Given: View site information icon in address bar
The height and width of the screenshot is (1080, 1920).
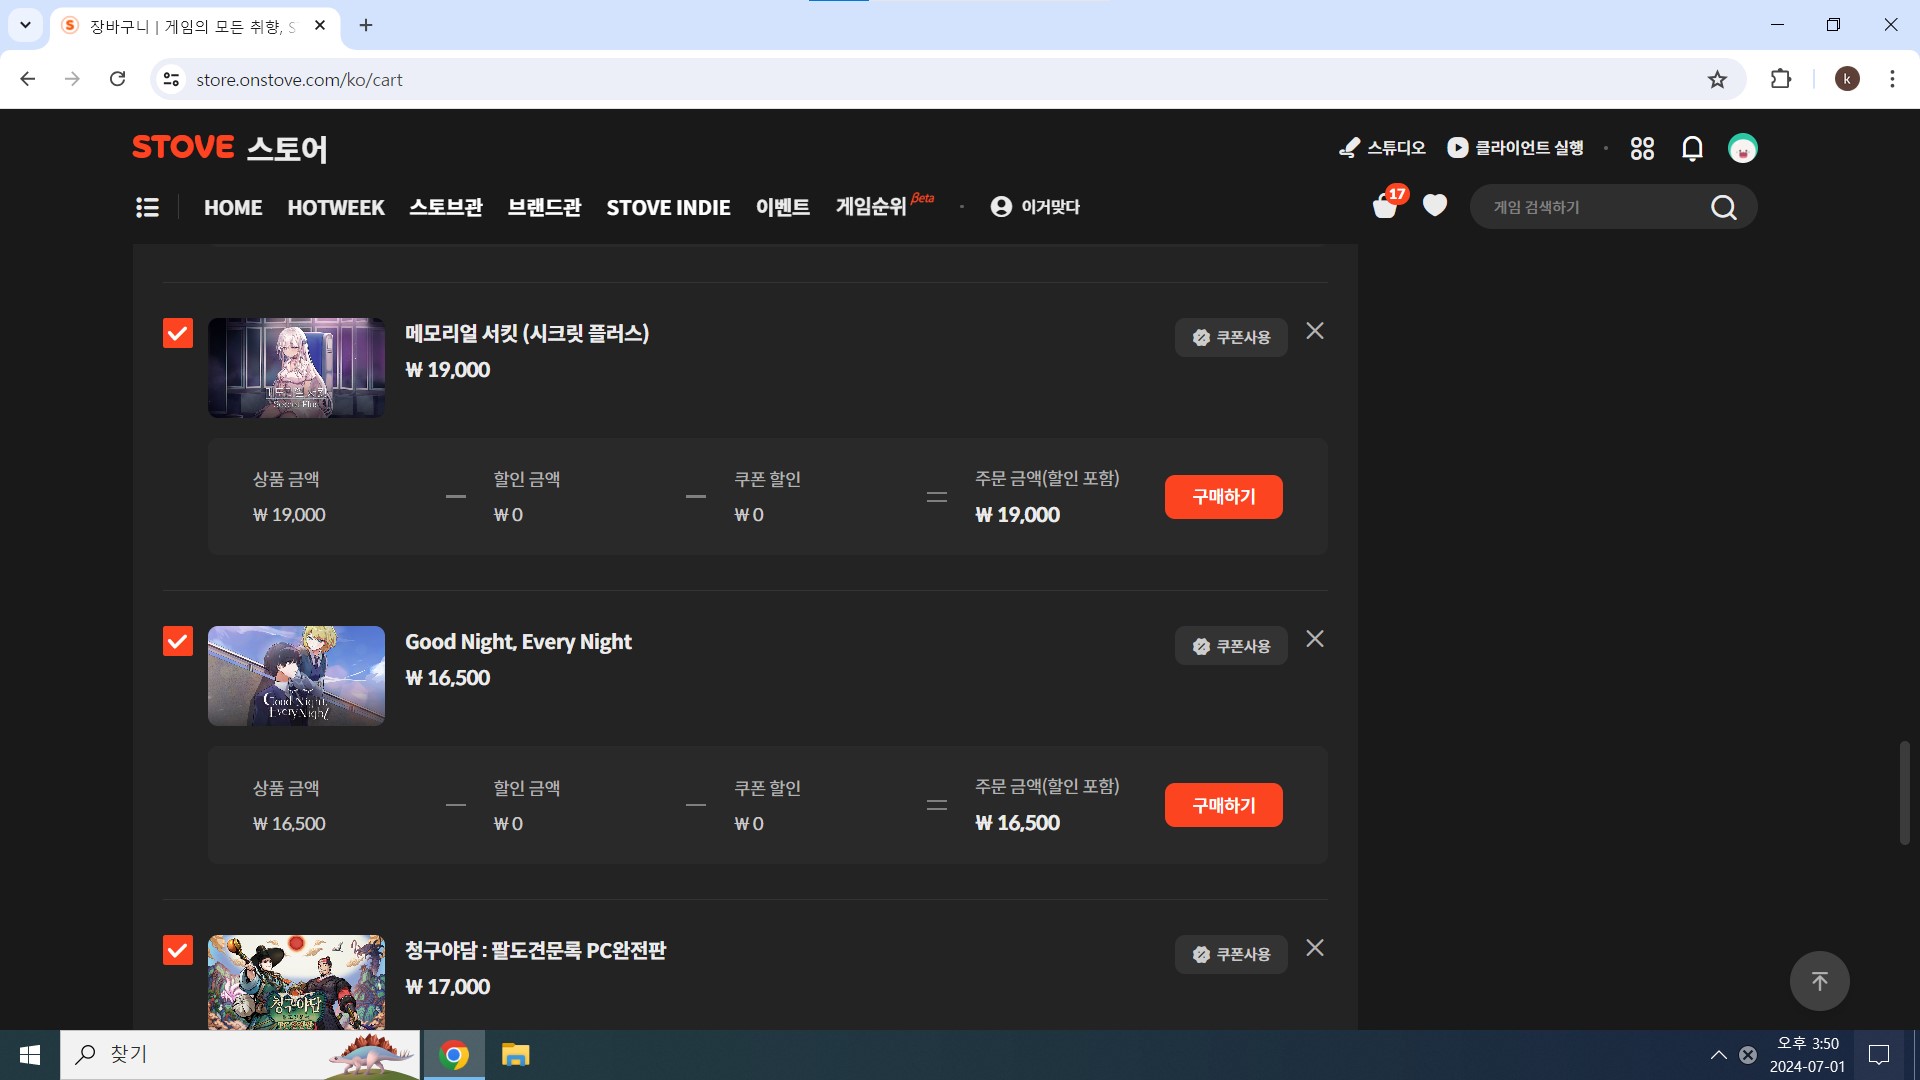Looking at the screenshot, I should pyautogui.click(x=172, y=79).
